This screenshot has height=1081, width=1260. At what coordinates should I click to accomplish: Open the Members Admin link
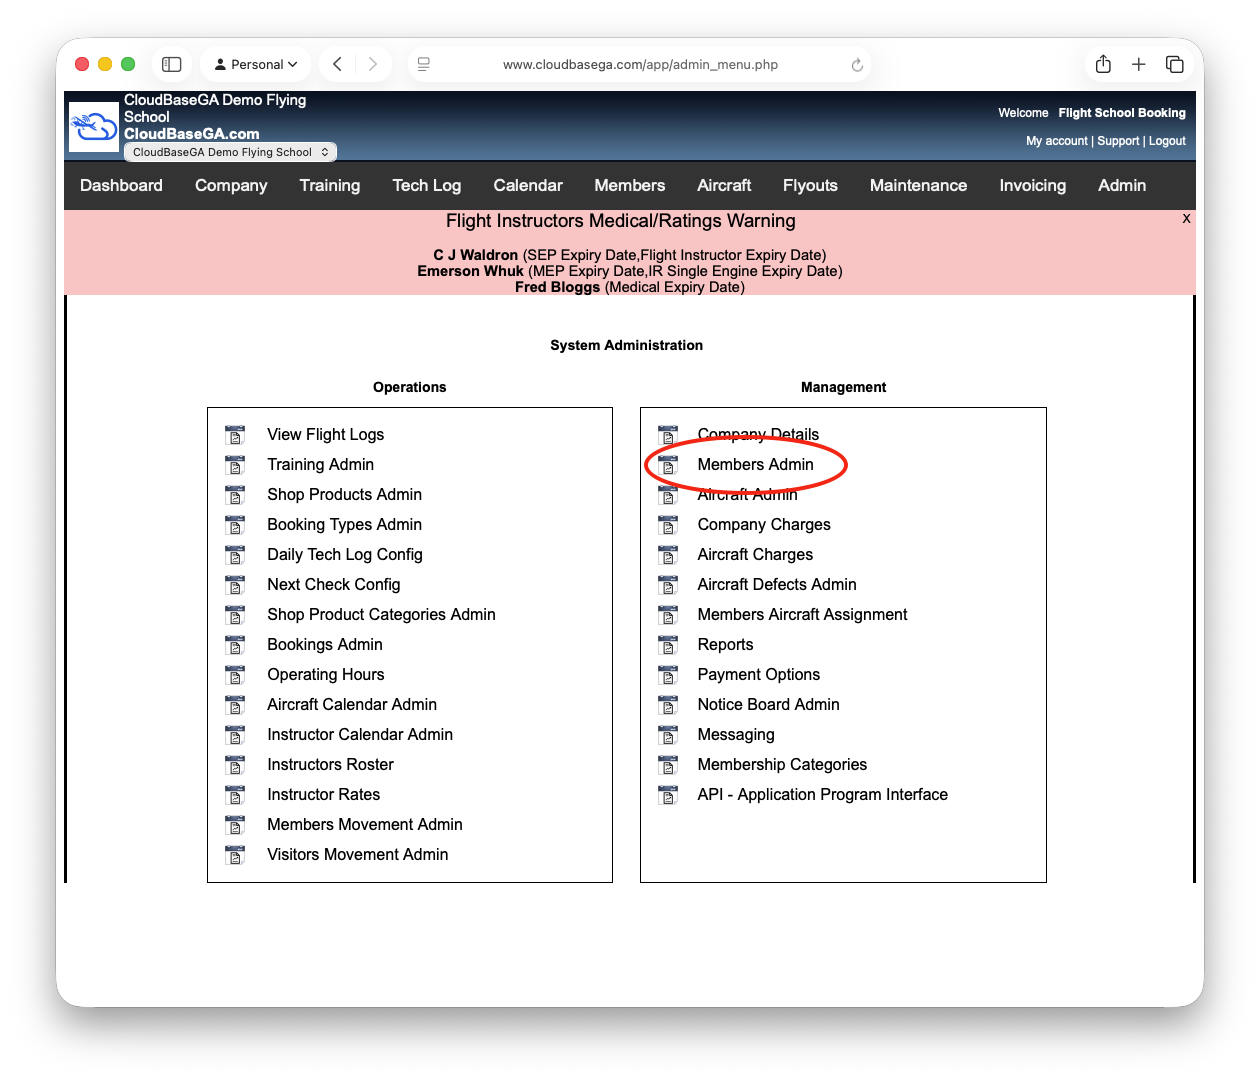click(x=756, y=465)
